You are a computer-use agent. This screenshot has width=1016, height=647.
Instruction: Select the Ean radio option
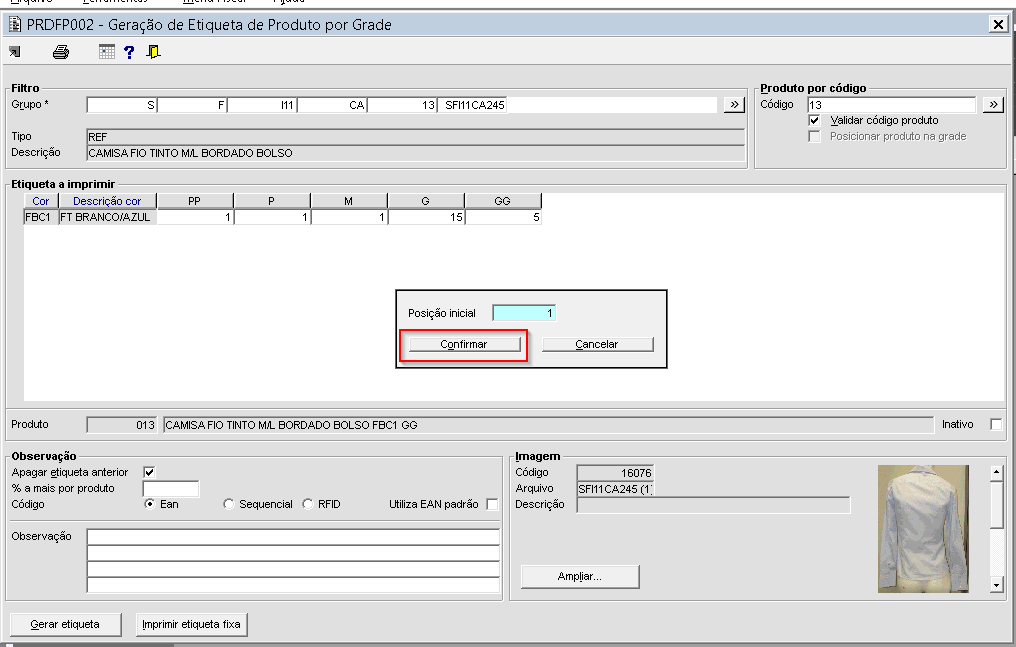point(150,504)
